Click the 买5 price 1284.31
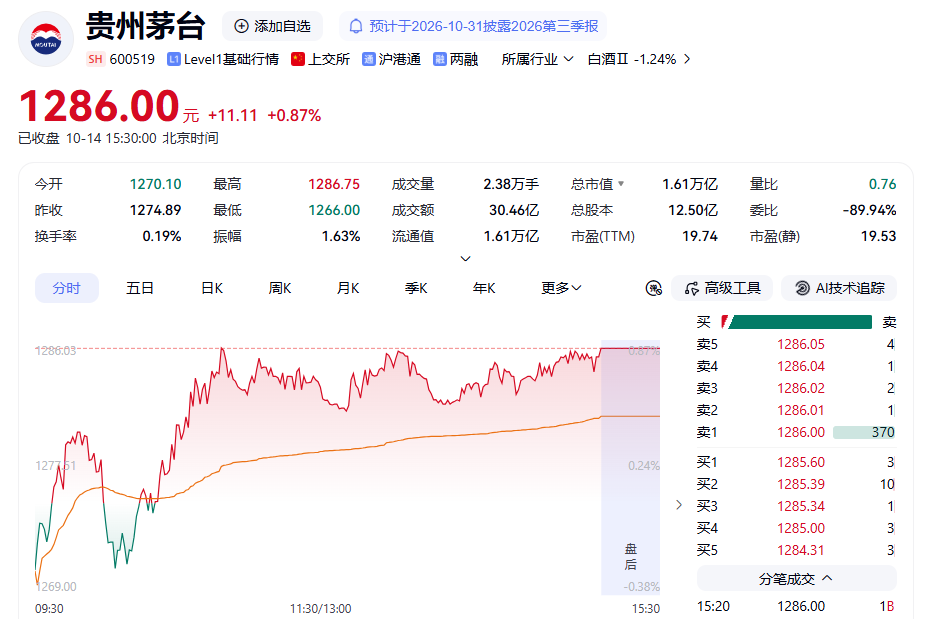This screenshot has height=619, width=925. pyautogui.click(x=801, y=550)
